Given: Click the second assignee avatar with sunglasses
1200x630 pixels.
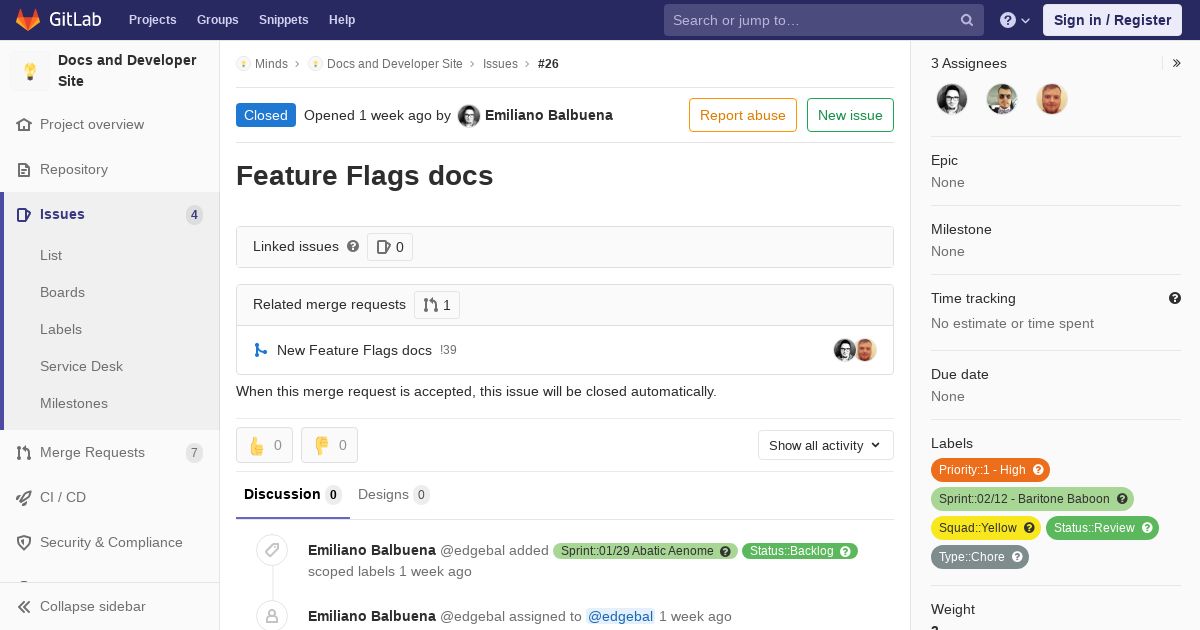Looking at the screenshot, I should pyautogui.click(x=1002, y=99).
